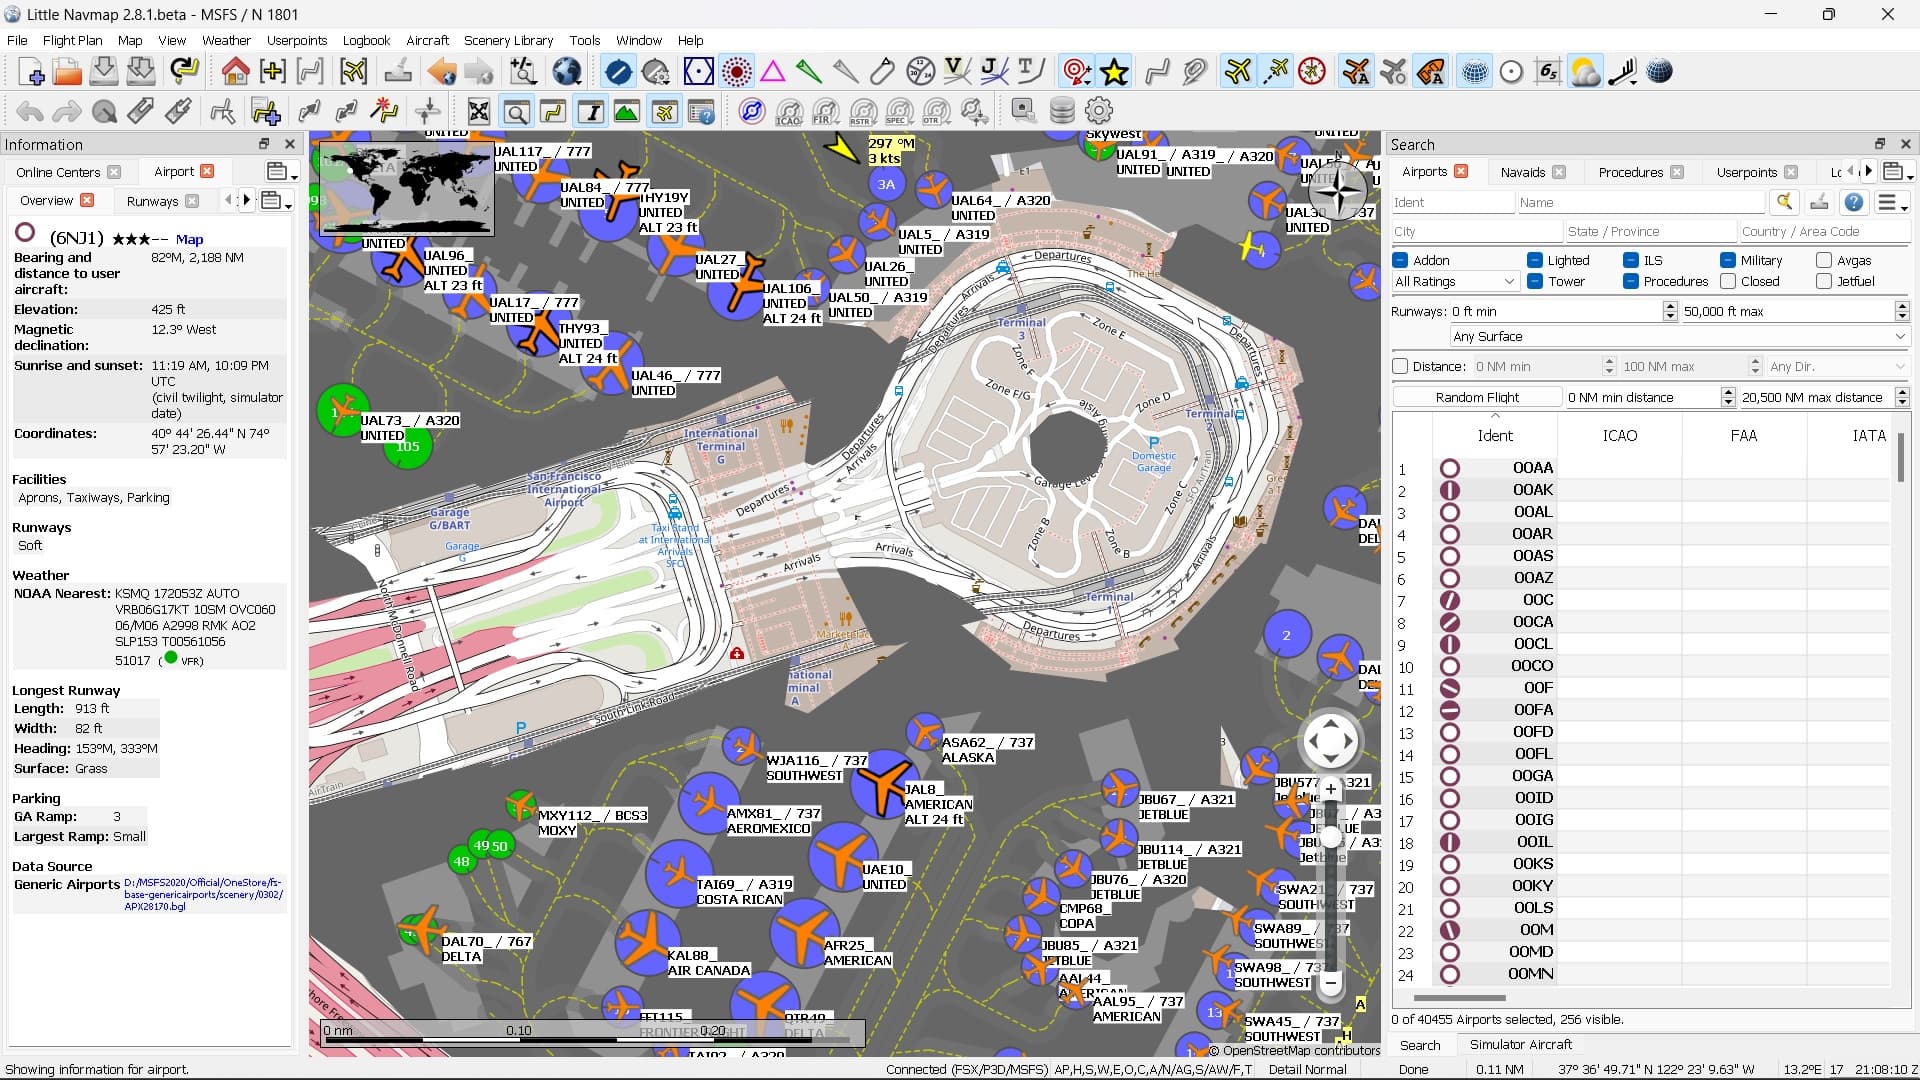The image size is (1920, 1080).
Task: Click the zoom out minus on map
Action: point(1330,982)
